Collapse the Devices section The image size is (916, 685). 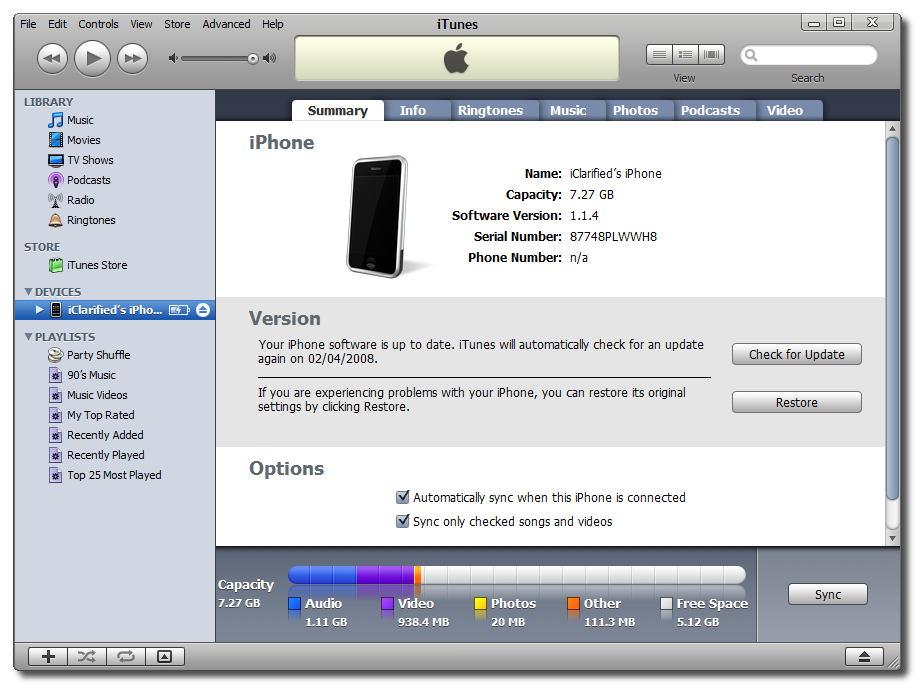28,291
